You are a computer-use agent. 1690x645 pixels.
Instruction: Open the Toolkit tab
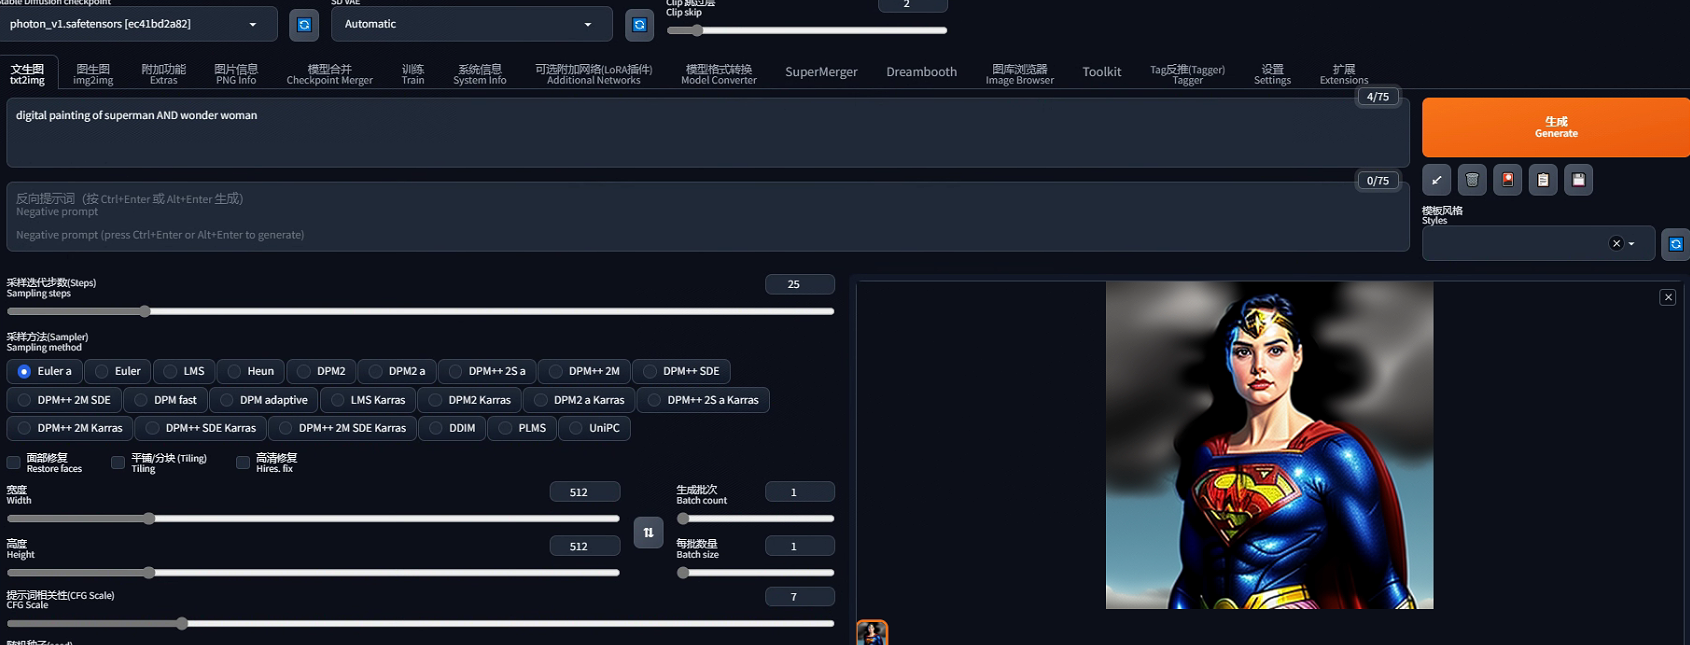click(1102, 72)
